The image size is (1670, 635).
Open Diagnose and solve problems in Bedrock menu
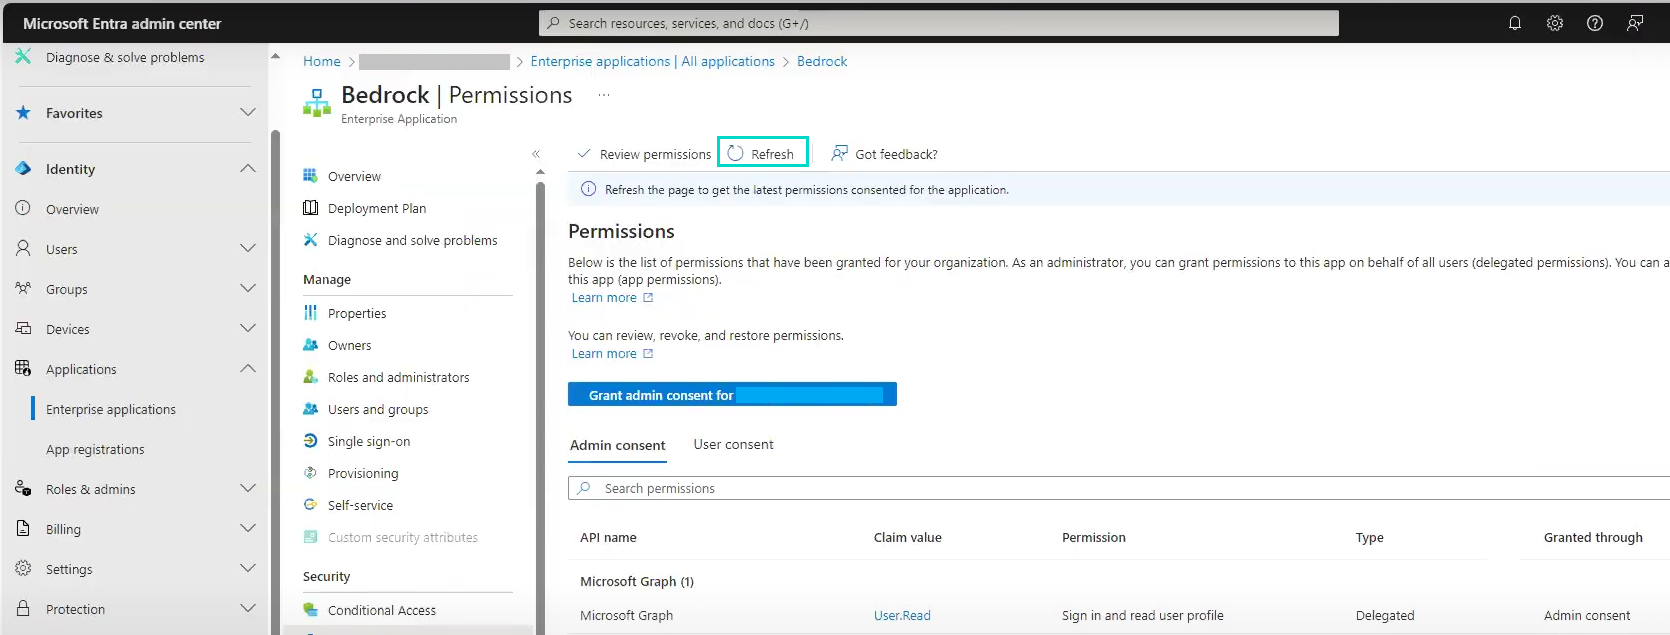pyautogui.click(x=412, y=240)
